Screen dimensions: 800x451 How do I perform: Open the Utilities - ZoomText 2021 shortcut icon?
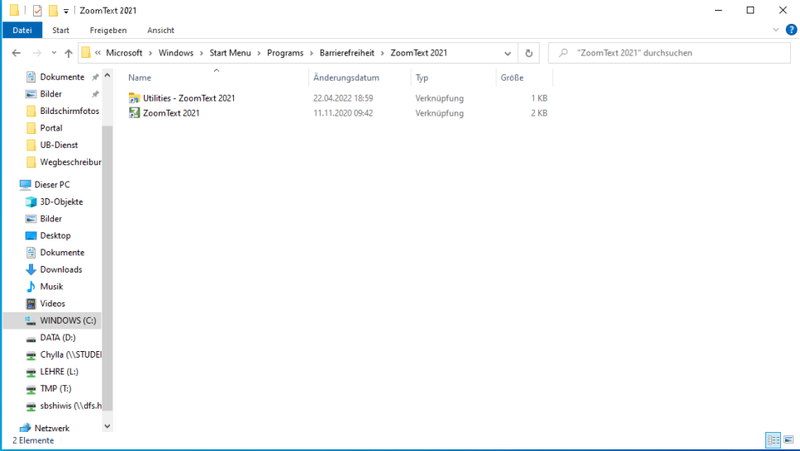(134, 98)
